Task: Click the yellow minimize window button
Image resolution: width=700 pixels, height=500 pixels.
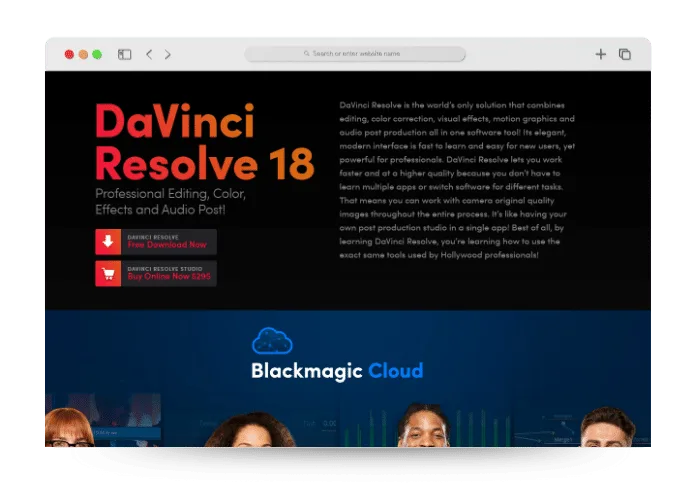Action: coord(83,54)
